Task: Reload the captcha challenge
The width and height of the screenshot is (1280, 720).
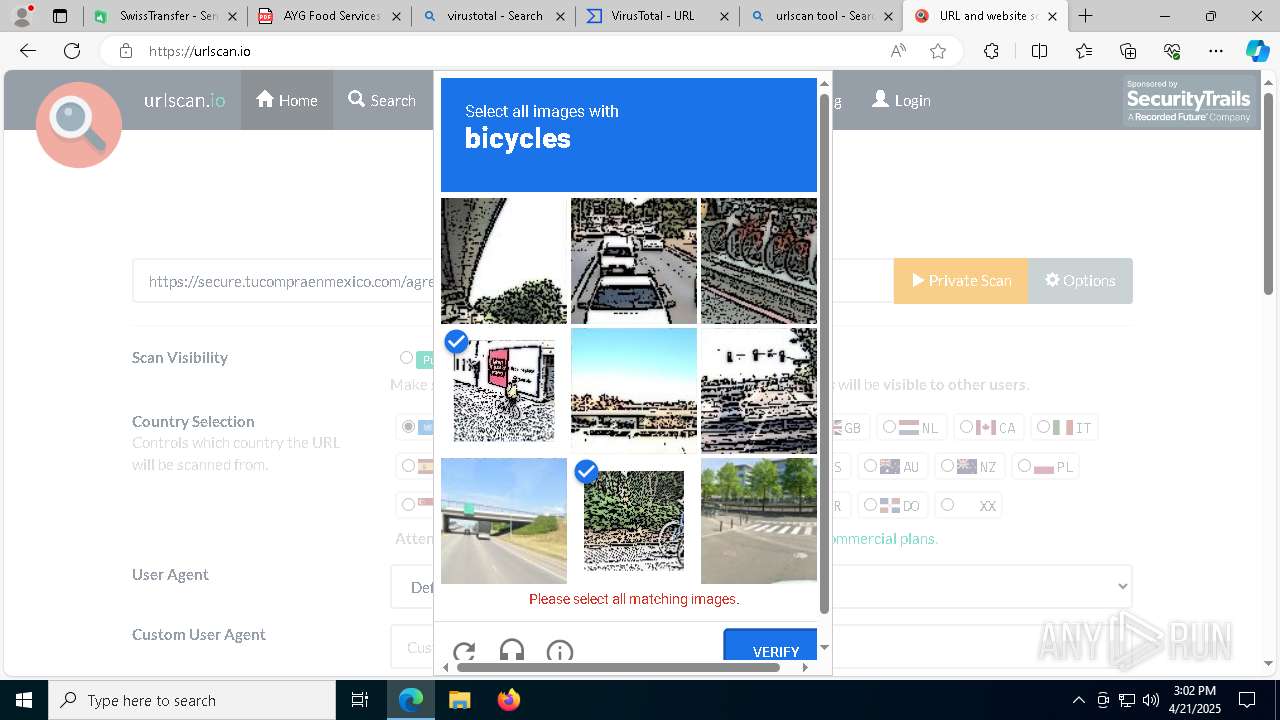Action: point(464,652)
